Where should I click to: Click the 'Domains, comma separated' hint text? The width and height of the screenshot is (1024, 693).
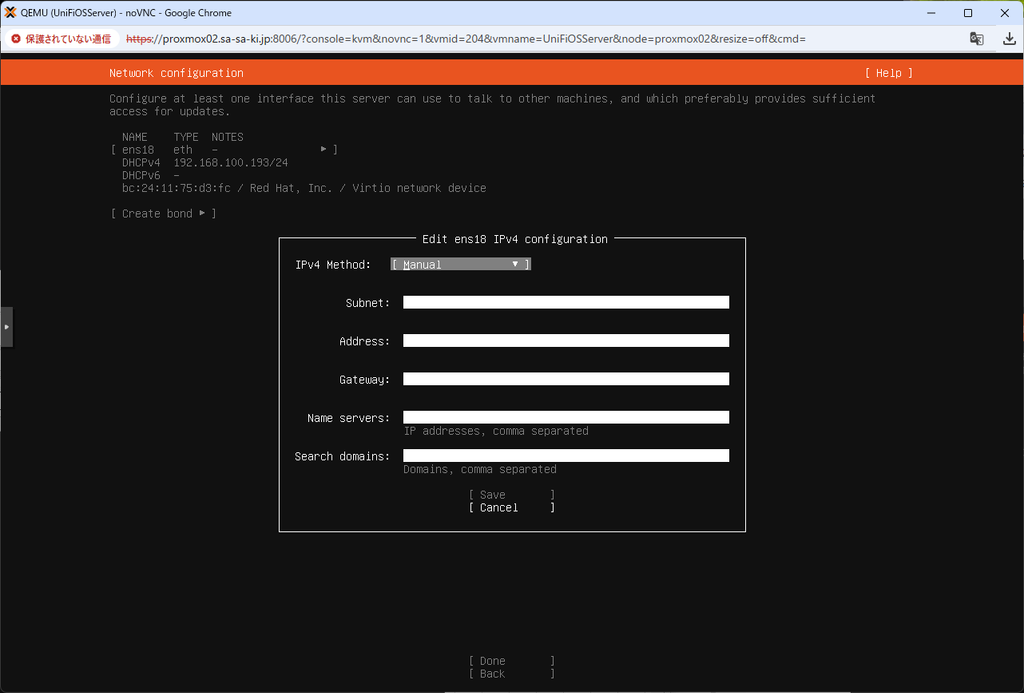pyautogui.click(x=480, y=469)
